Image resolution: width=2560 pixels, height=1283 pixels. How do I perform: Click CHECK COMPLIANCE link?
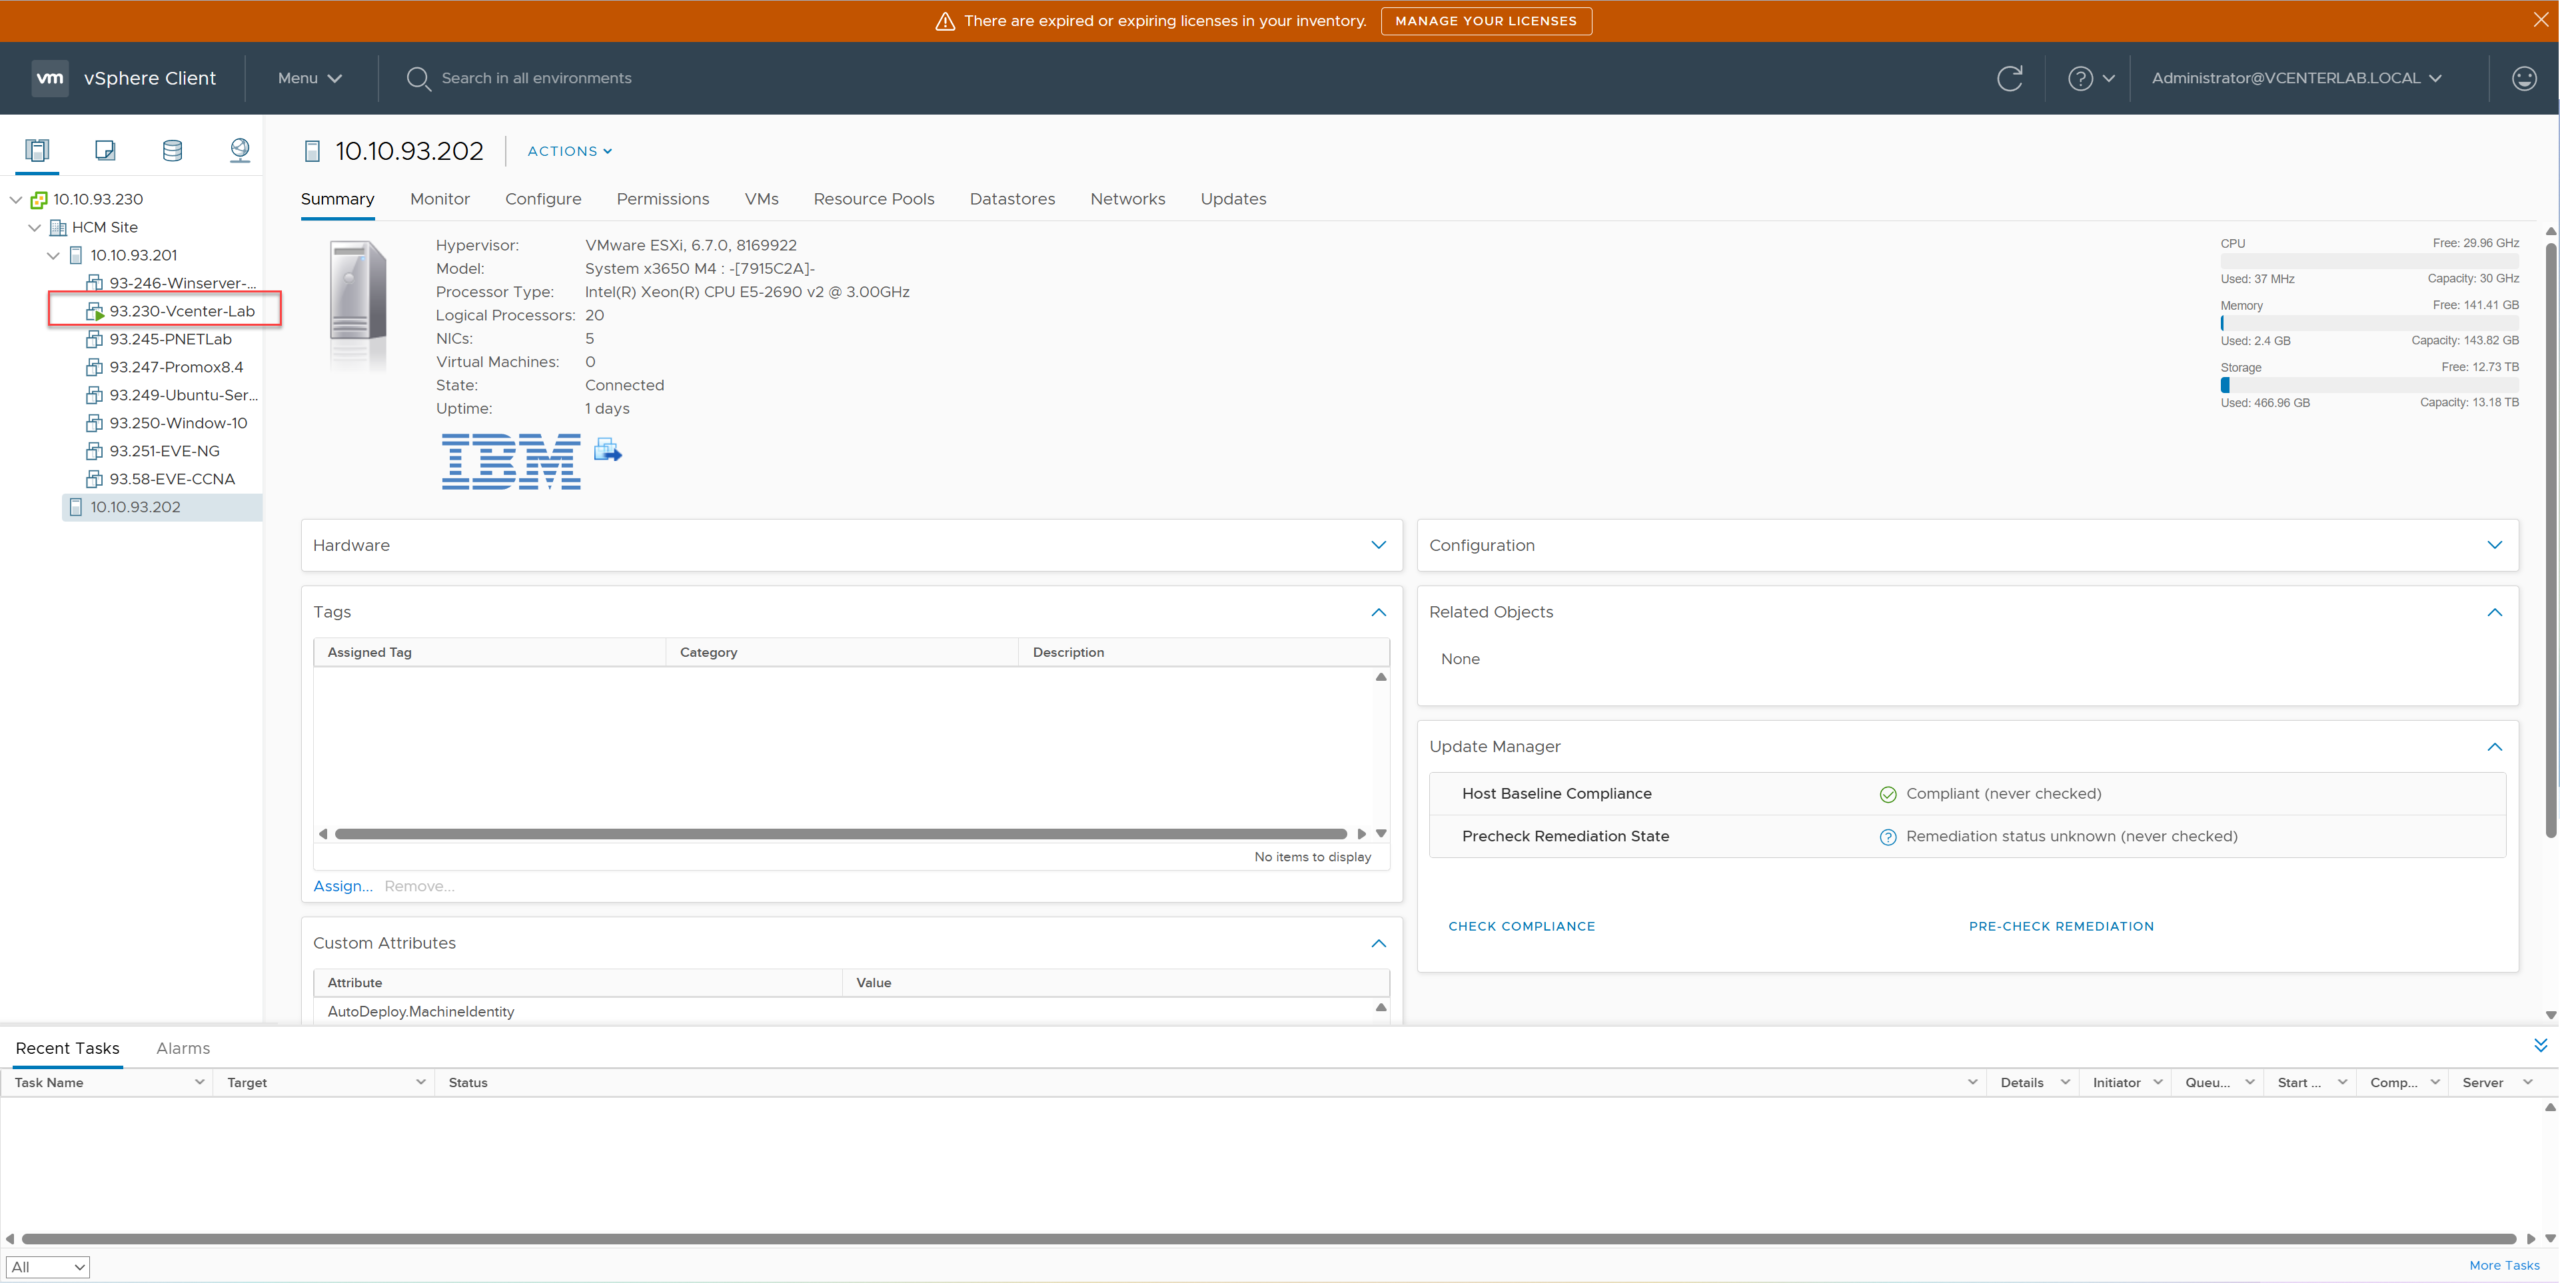point(1521,926)
